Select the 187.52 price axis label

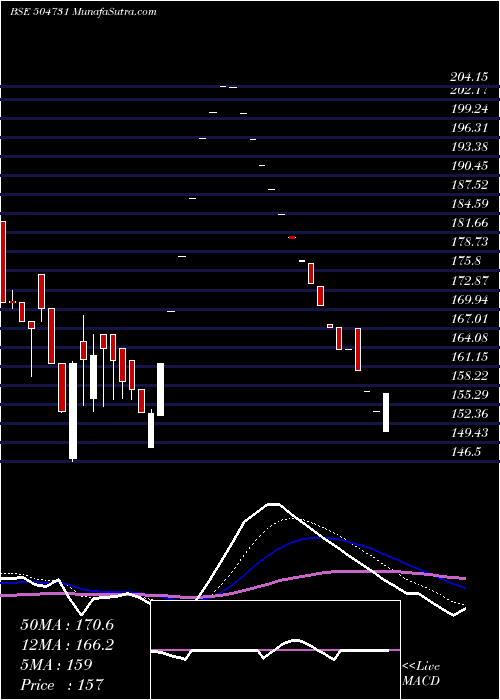point(469,185)
